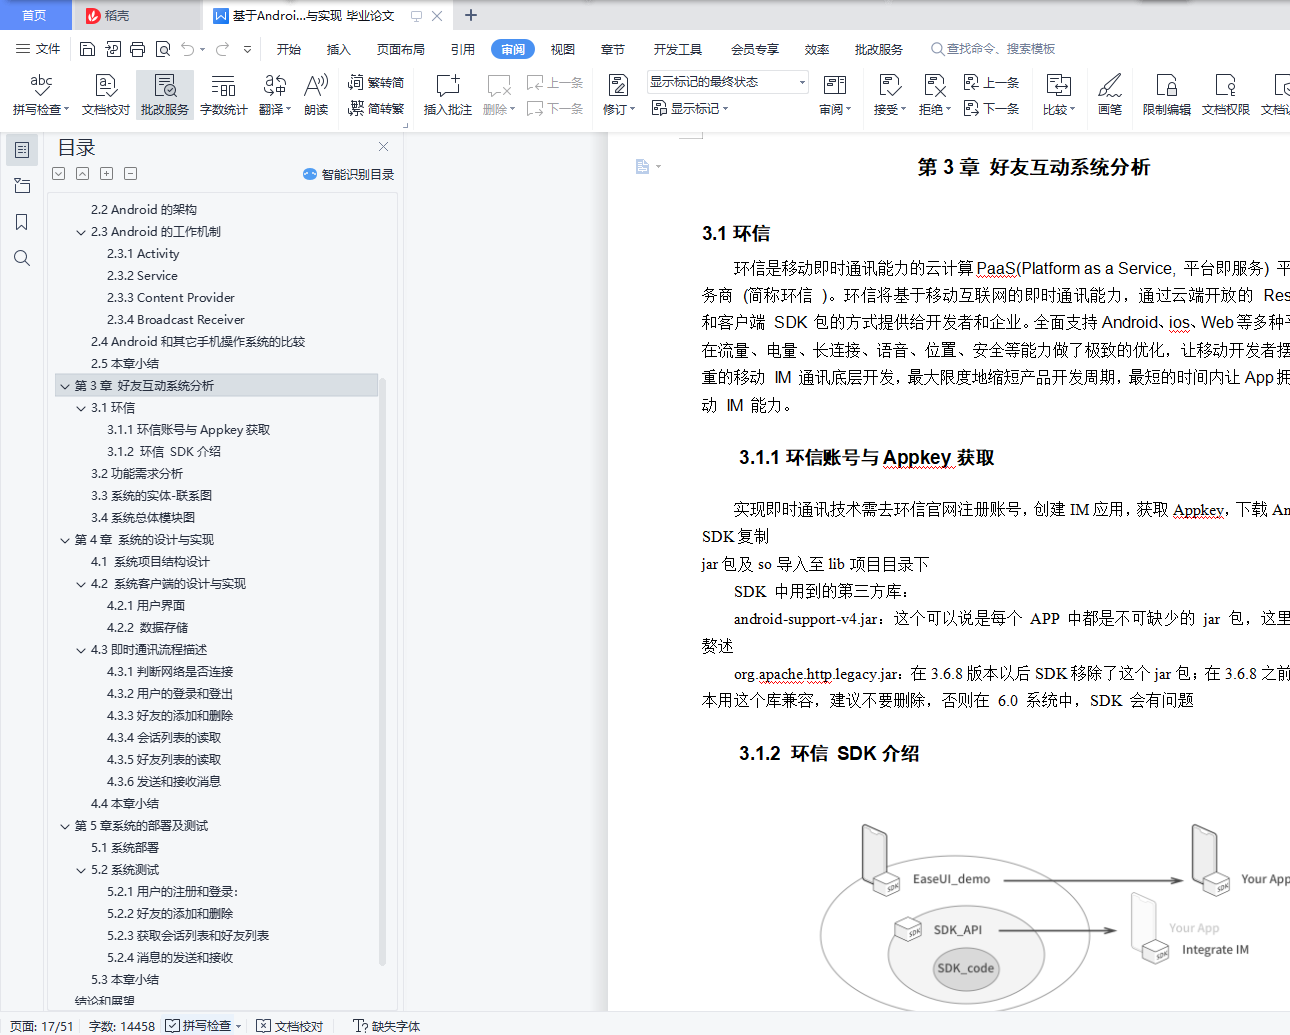The width and height of the screenshot is (1290, 1035).
Task: Accept change with 接受 button
Action: [x=889, y=95]
